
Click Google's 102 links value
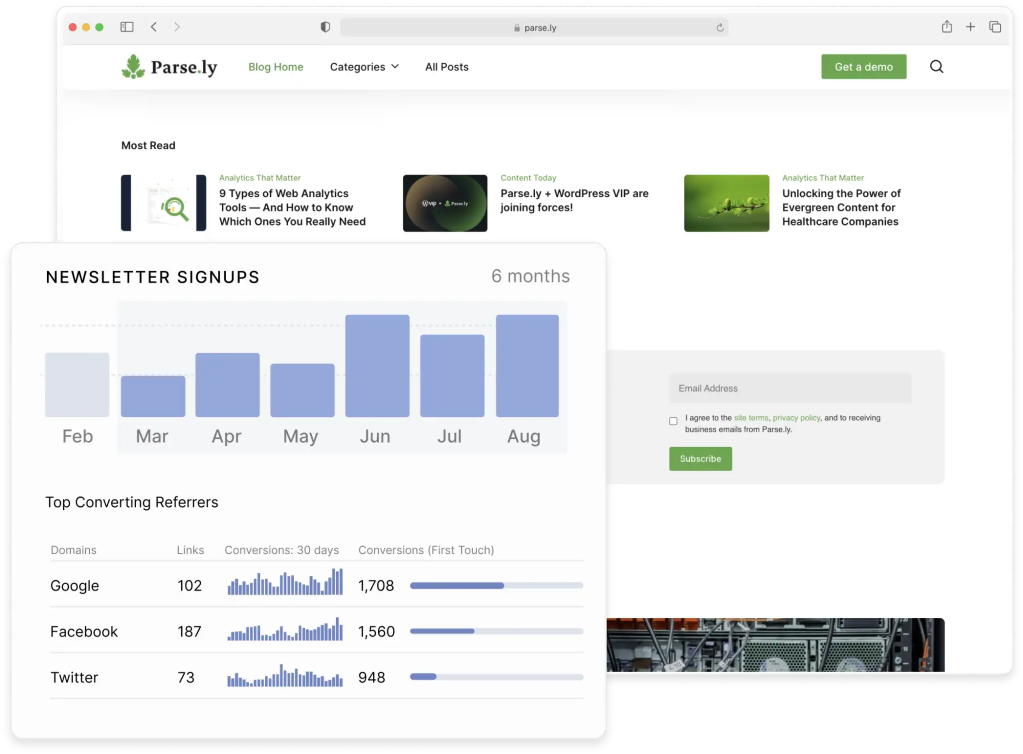point(190,586)
